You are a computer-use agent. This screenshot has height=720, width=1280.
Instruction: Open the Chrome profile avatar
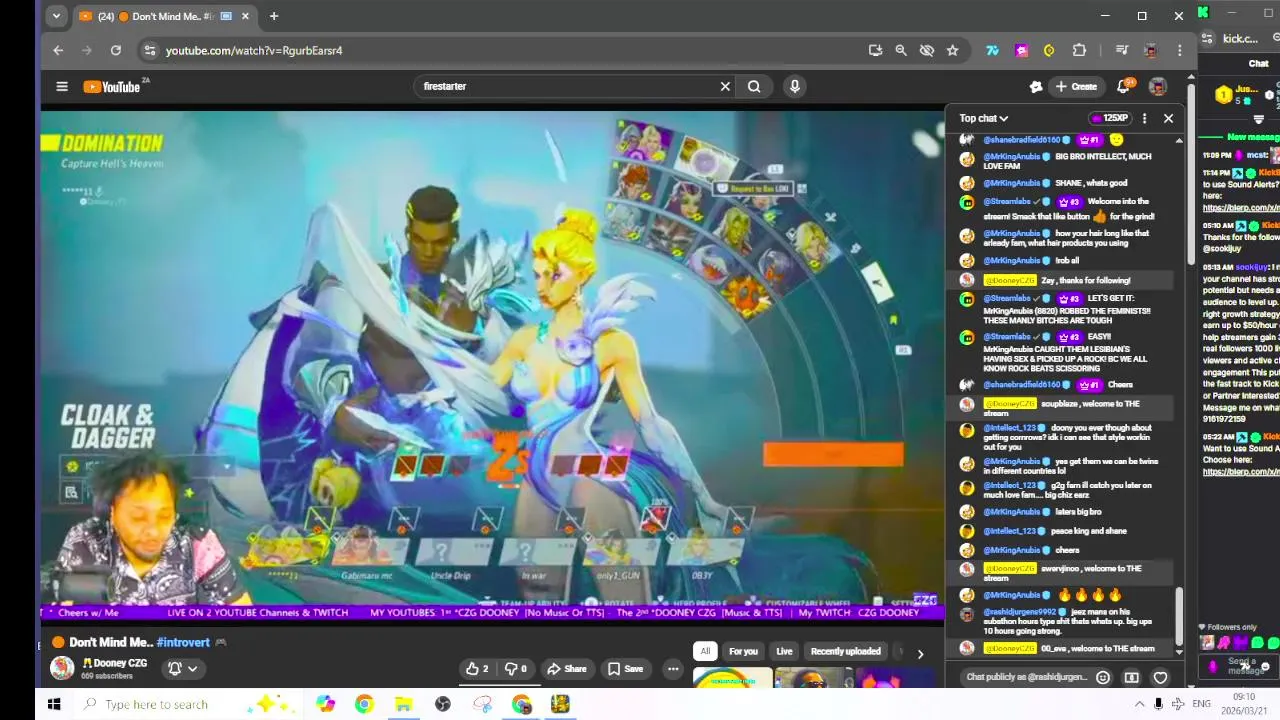(x=1151, y=50)
